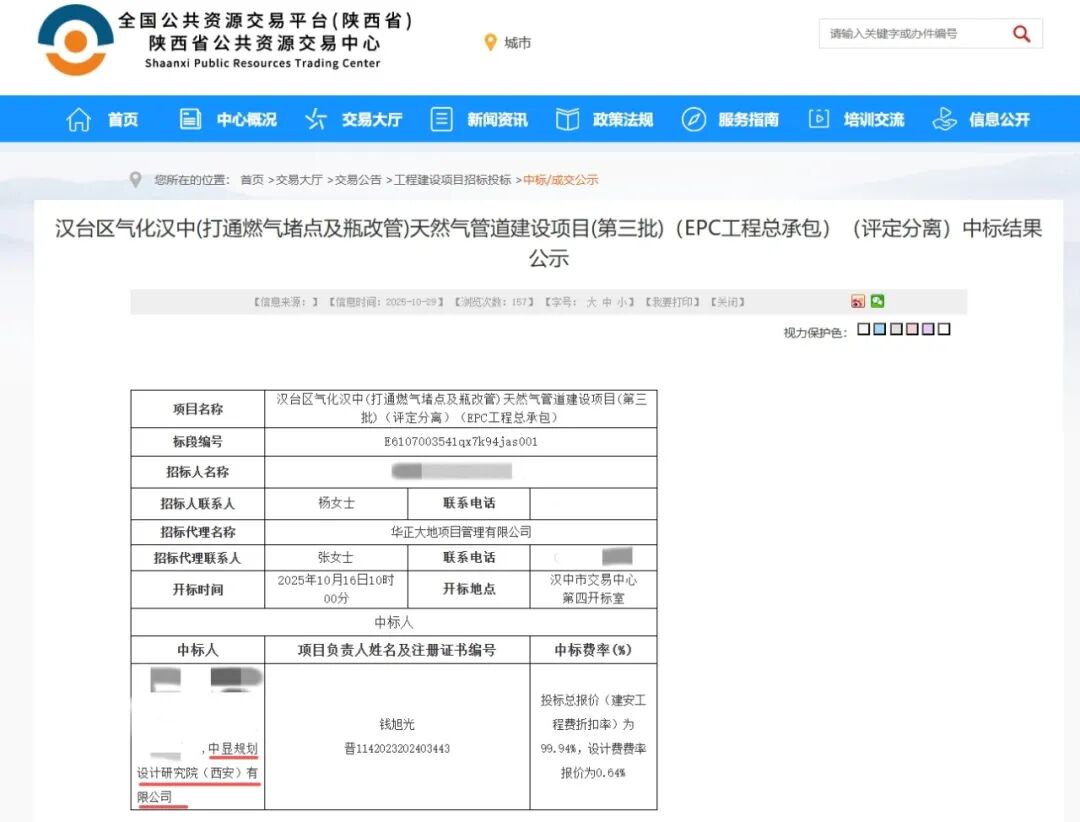1080x822 pixels.
Task: Click the 服务指南 compass icon
Action: pos(693,120)
